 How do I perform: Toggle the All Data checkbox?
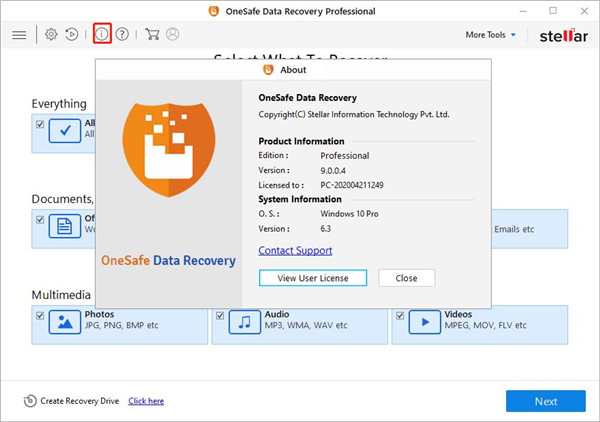click(x=40, y=125)
